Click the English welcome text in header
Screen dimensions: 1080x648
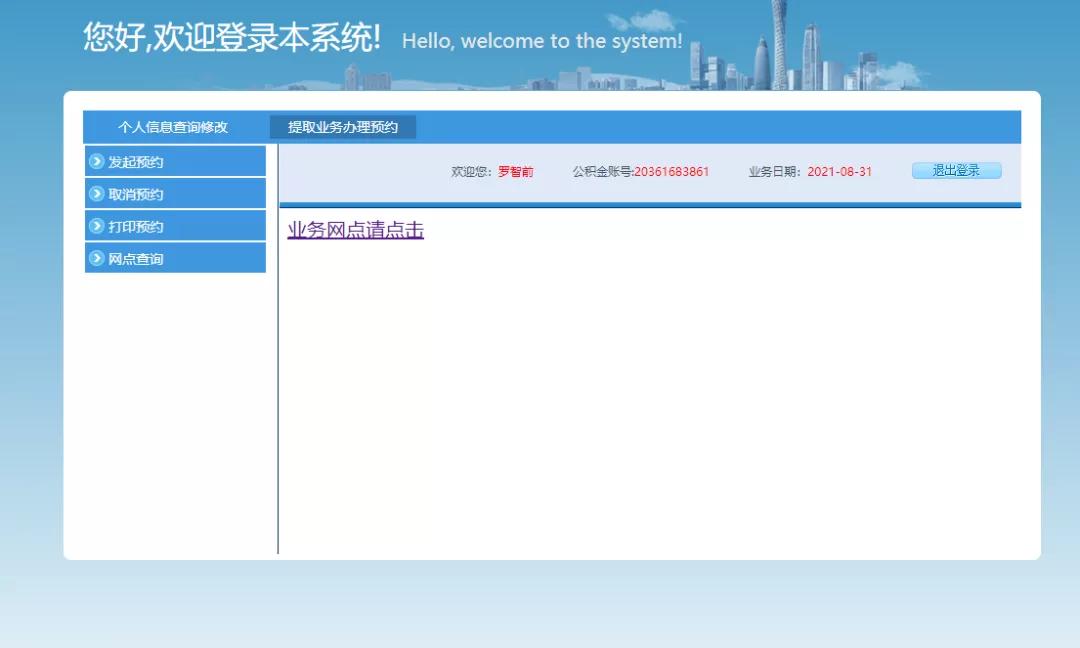[541, 42]
